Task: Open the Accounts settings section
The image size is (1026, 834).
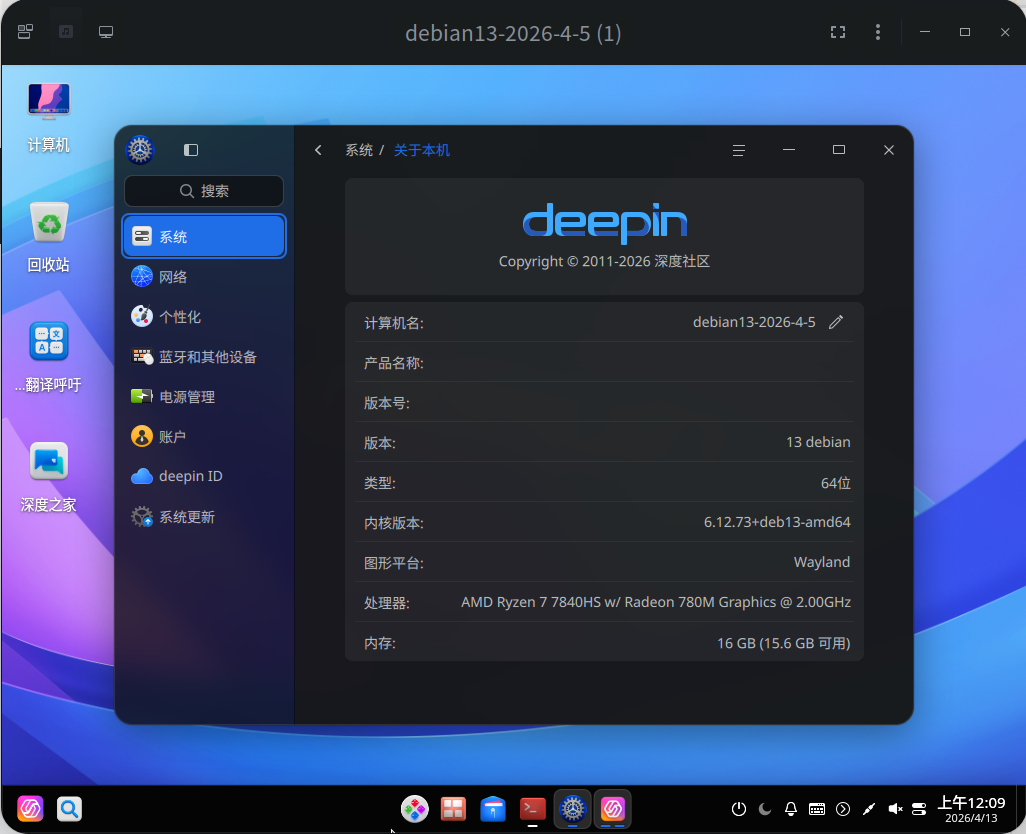Action: pos(172,437)
